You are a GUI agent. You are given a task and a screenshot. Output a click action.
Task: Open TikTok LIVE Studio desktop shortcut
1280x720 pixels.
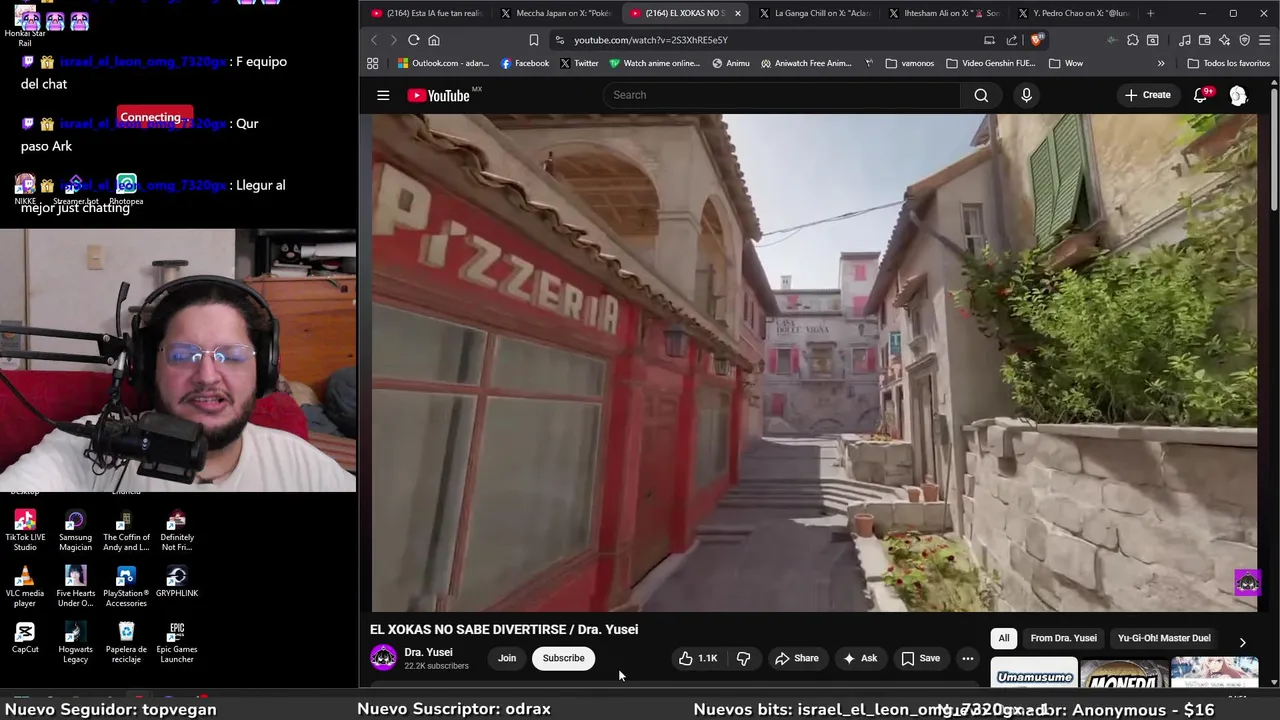[x=25, y=531]
